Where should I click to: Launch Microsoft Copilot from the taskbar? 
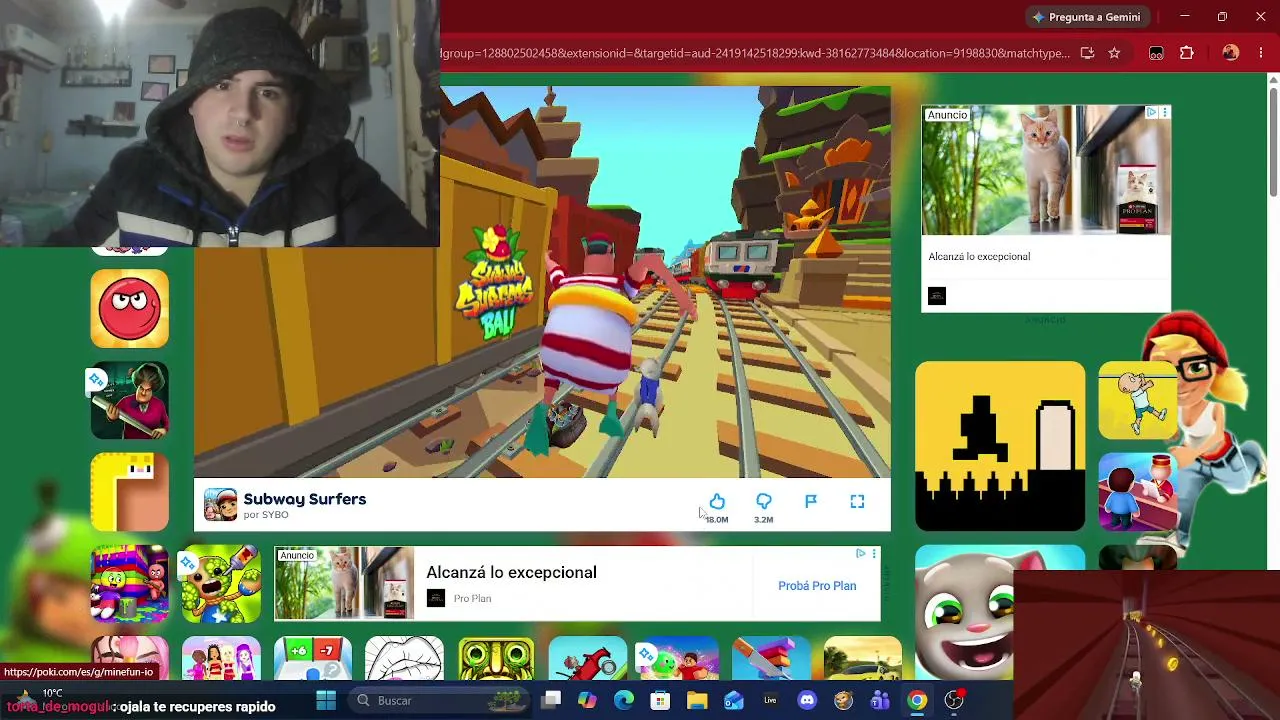[587, 701]
